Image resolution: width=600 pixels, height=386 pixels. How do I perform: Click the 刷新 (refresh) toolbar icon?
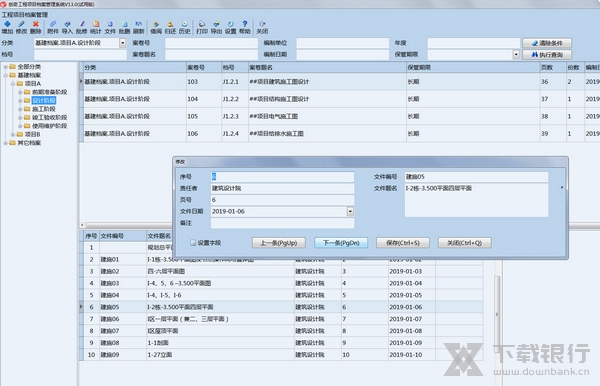[139, 27]
